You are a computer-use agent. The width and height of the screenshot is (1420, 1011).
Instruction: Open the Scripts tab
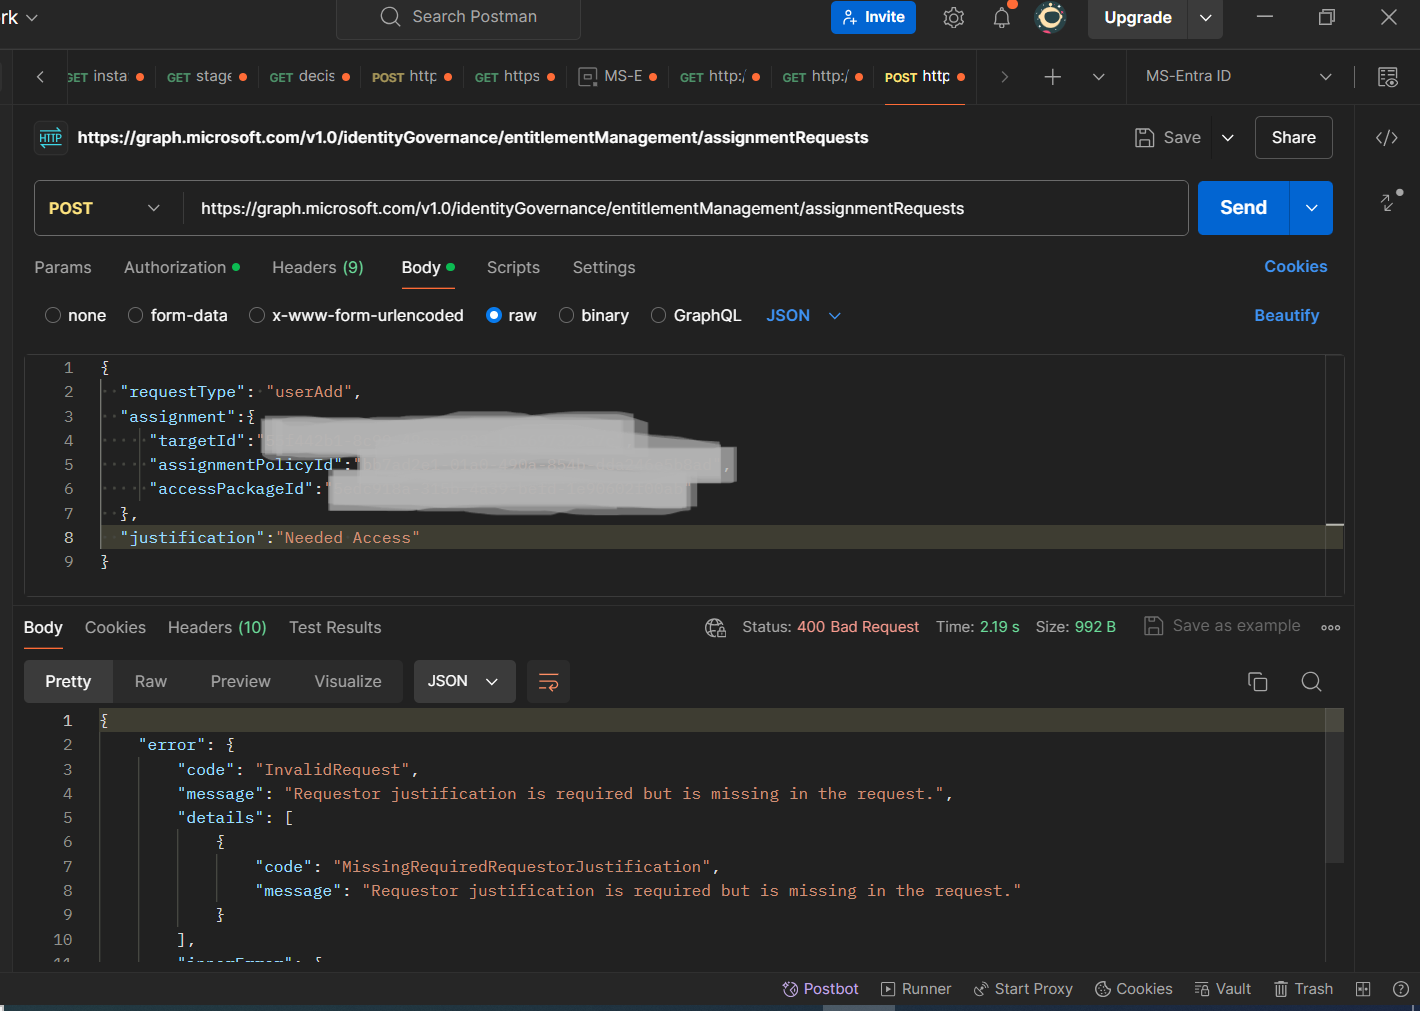click(513, 267)
